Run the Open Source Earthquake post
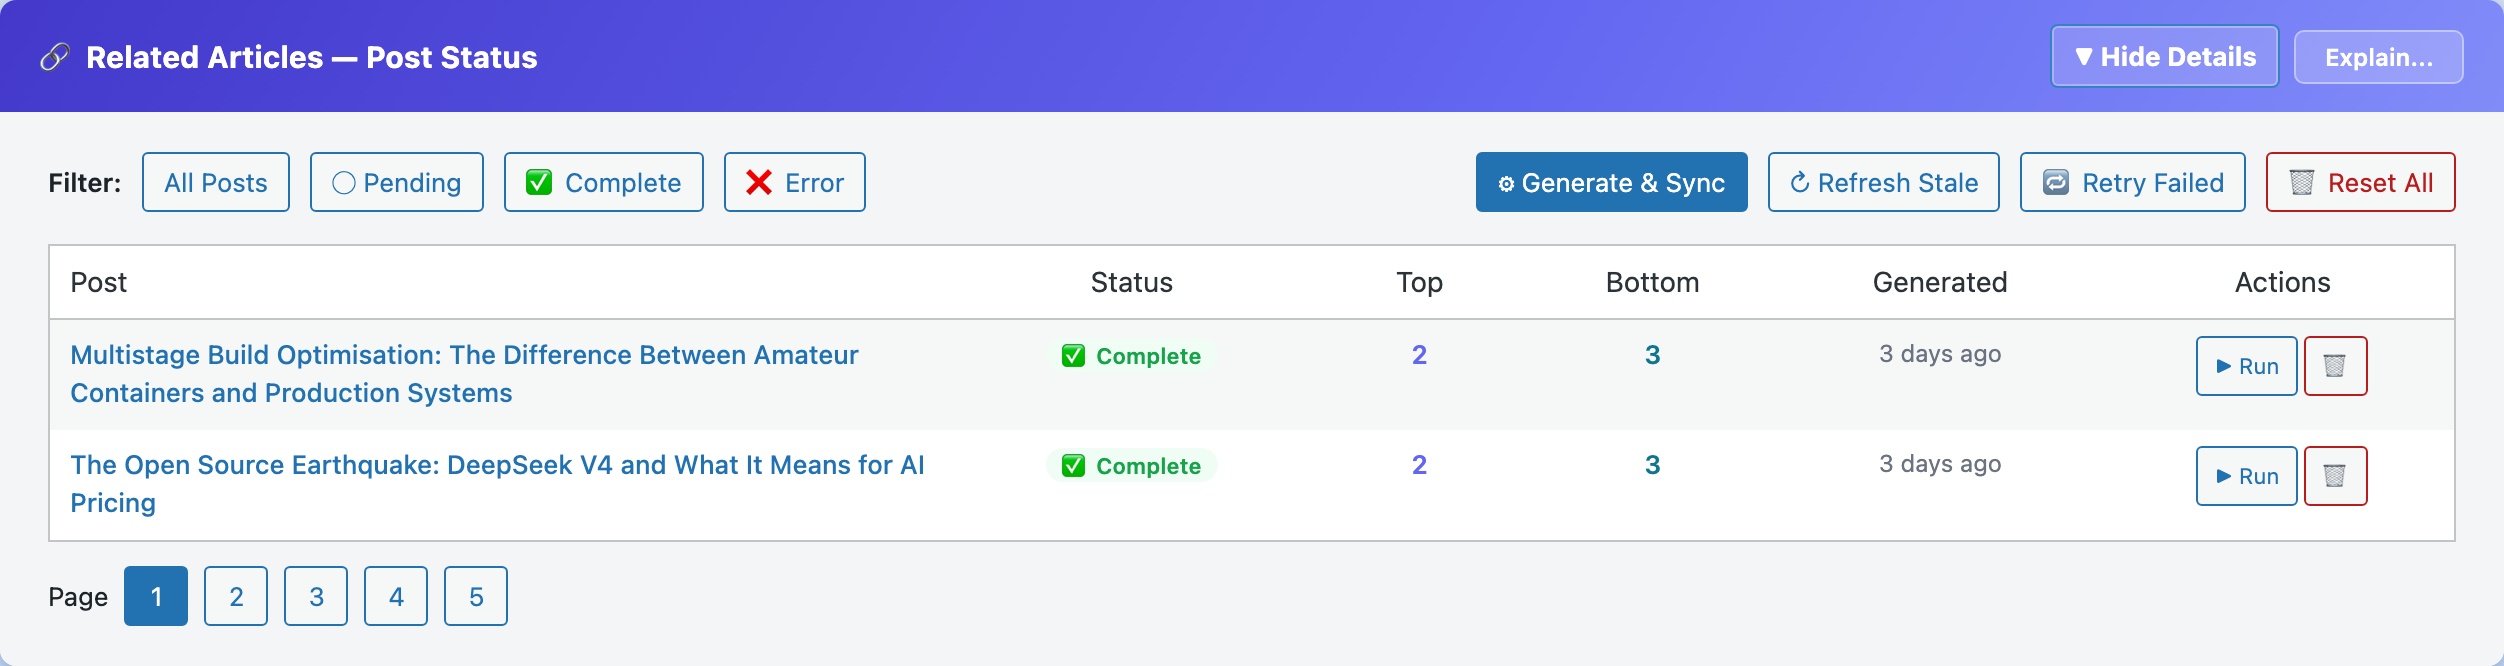2504x666 pixels. click(x=2246, y=476)
